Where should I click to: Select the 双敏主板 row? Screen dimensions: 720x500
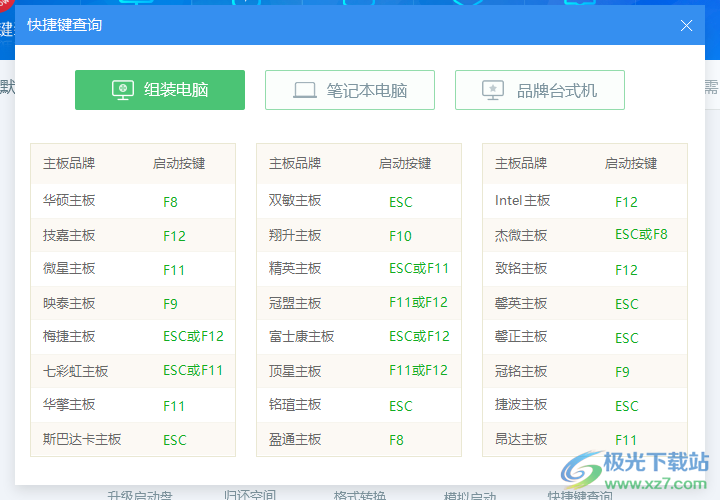295,201
